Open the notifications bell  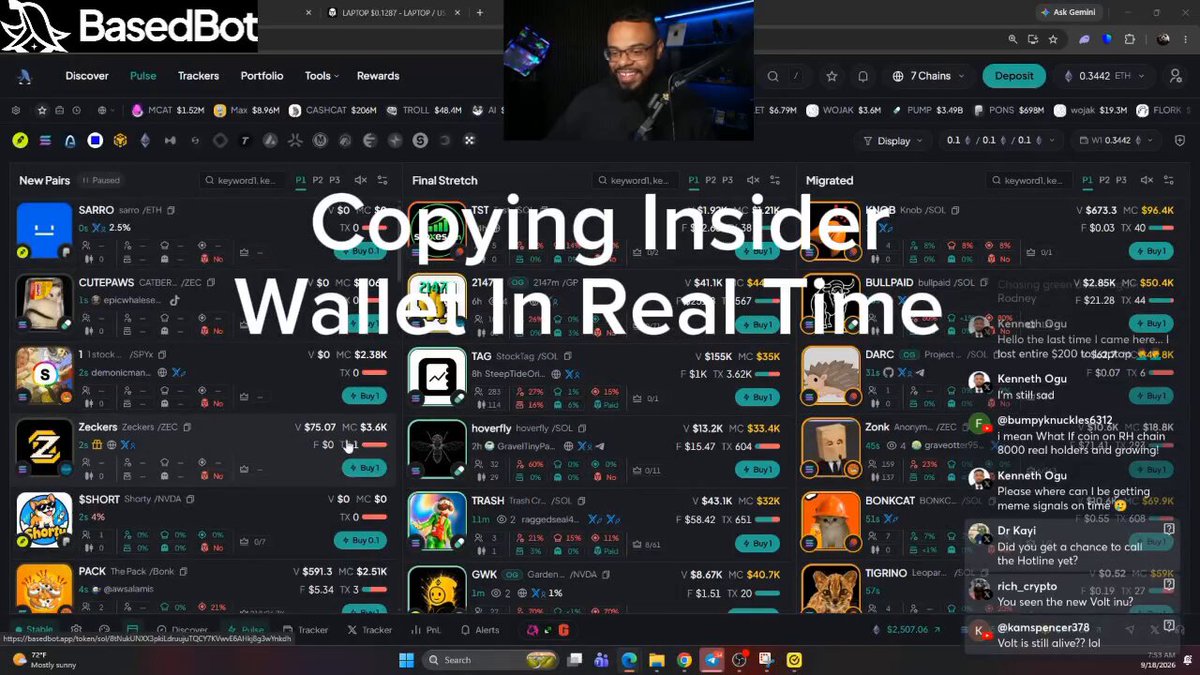863,76
